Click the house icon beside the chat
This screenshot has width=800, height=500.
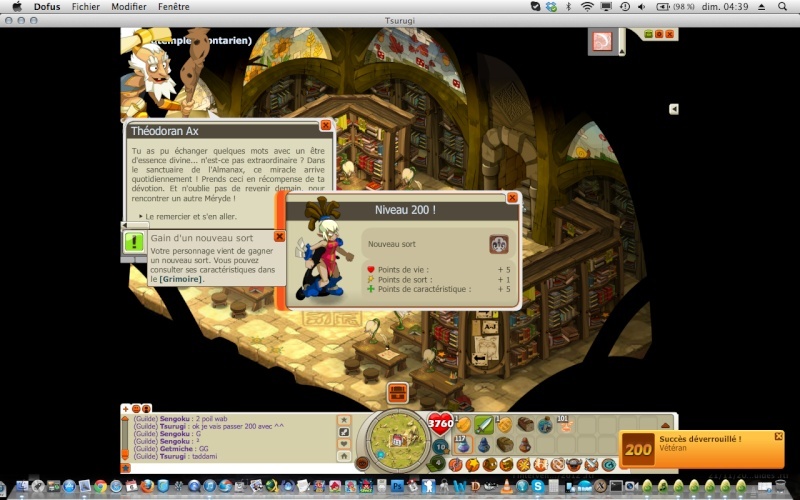click(x=344, y=456)
